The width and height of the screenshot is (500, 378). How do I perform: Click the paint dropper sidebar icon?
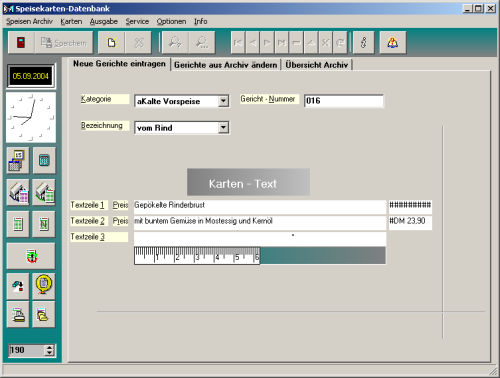(18, 286)
